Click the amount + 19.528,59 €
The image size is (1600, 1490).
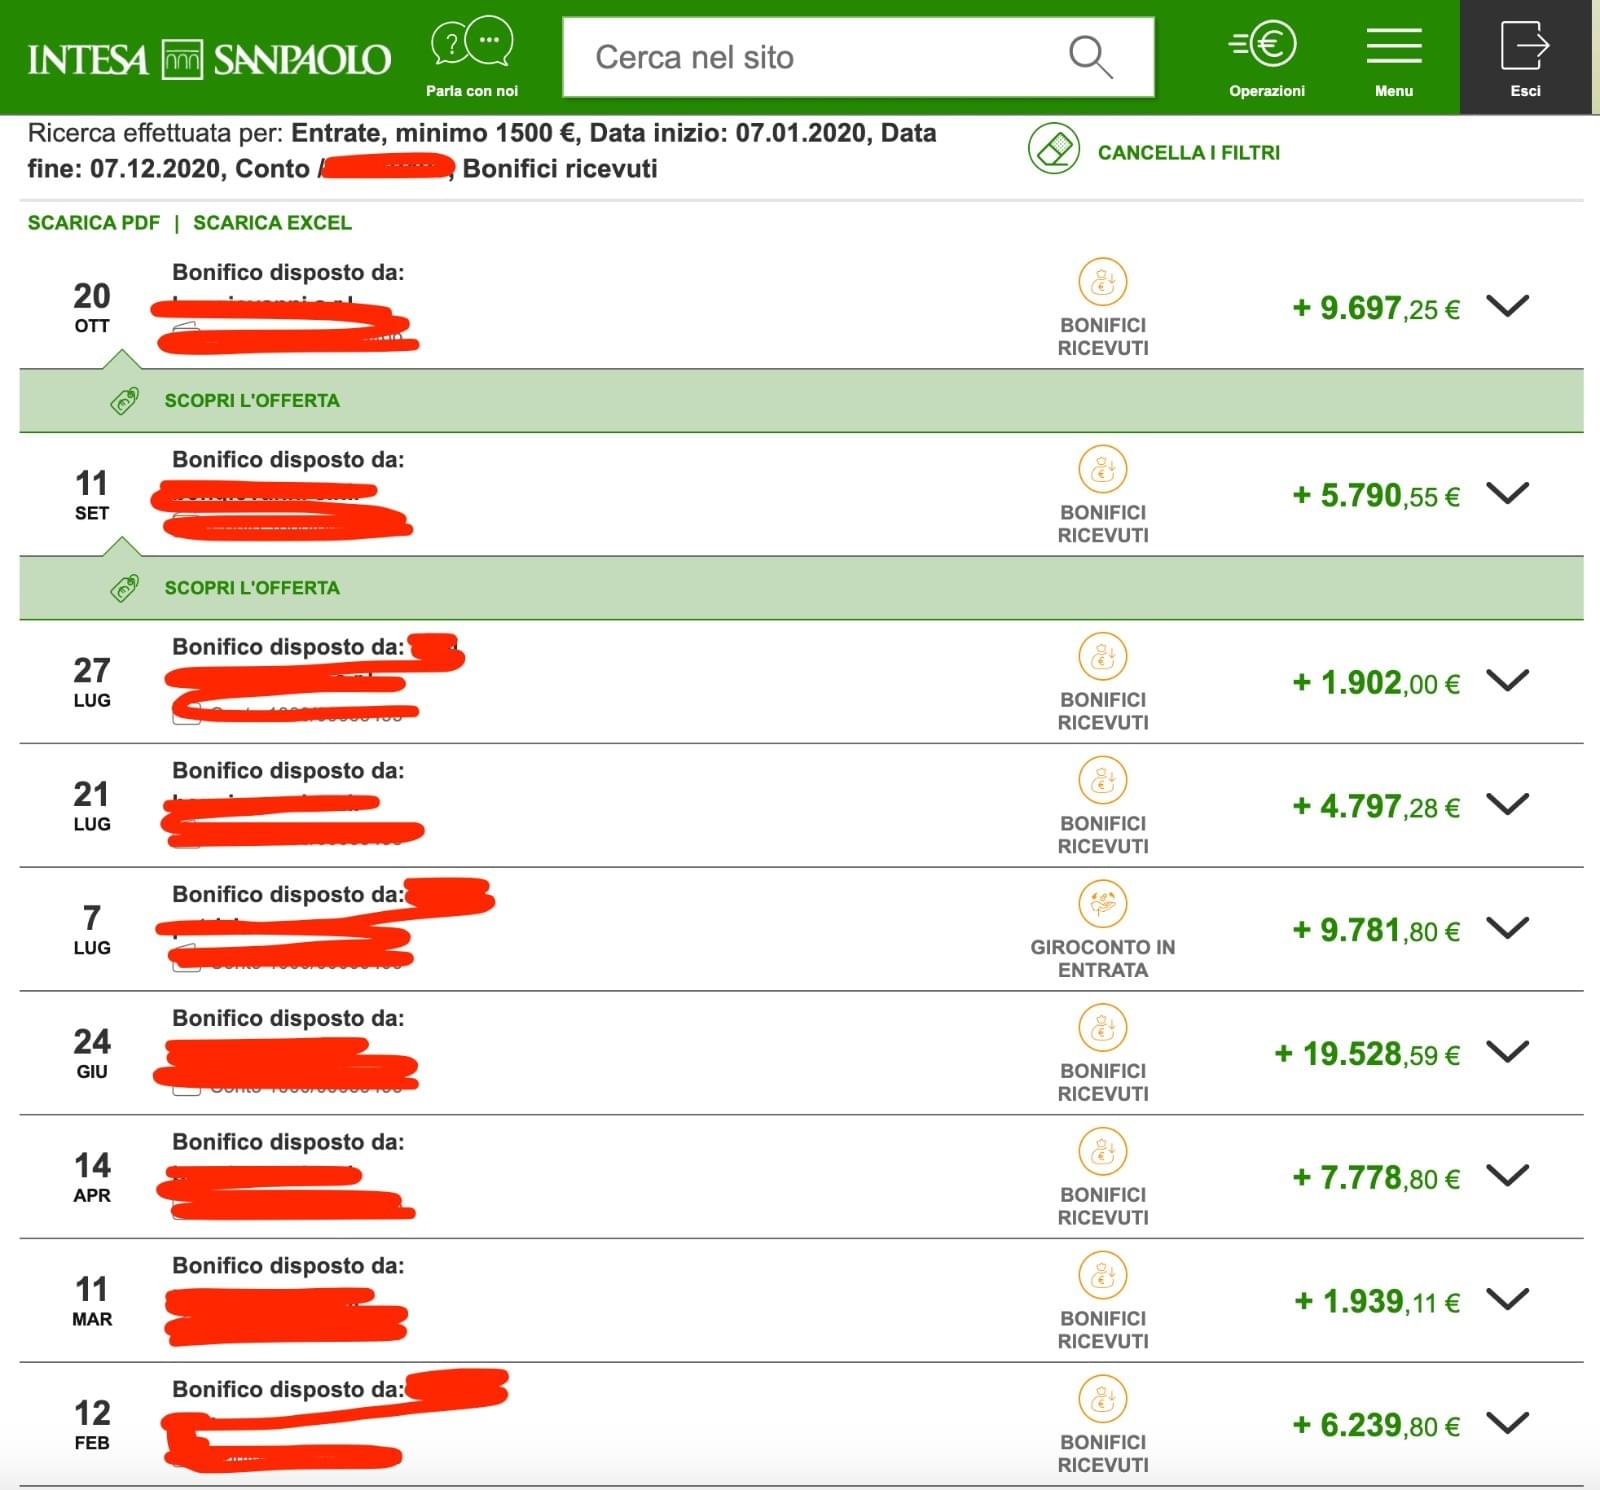[1367, 1054]
